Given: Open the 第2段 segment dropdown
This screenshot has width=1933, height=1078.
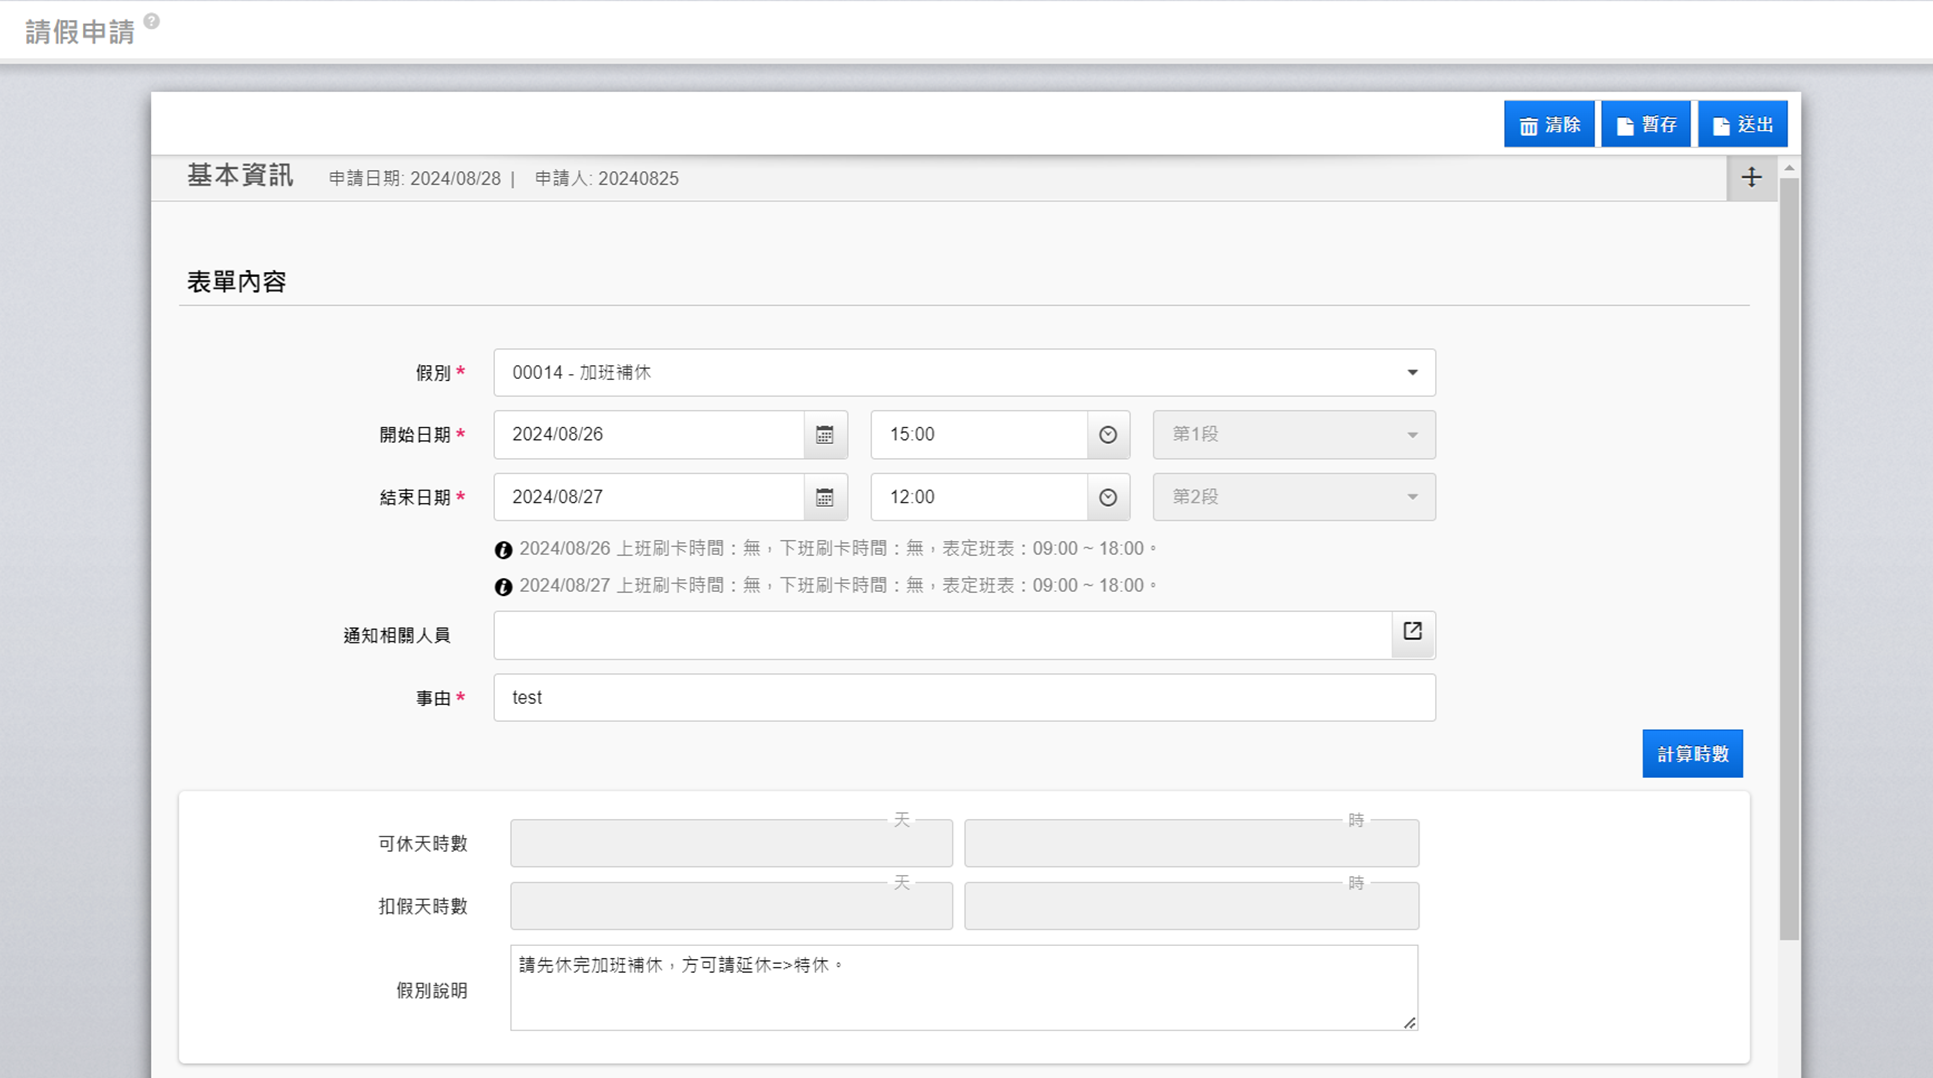Looking at the screenshot, I should coord(1293,497).
